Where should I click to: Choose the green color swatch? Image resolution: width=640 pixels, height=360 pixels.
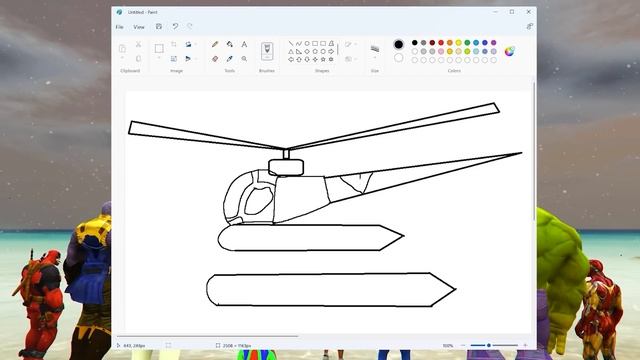(x=467, y=42)
